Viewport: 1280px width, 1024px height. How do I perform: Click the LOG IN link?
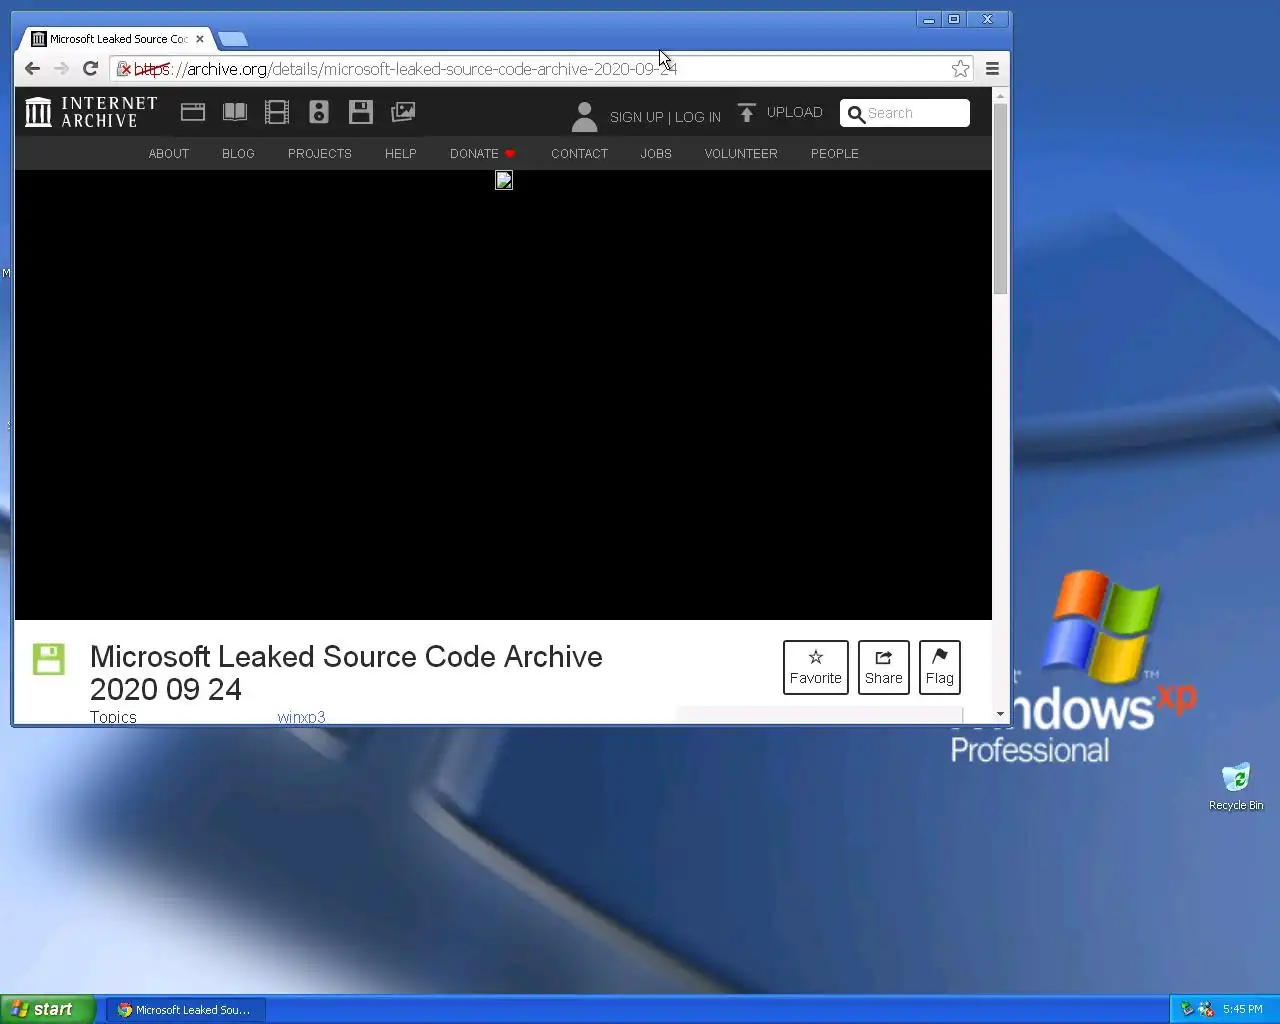[x=698, y=117]
